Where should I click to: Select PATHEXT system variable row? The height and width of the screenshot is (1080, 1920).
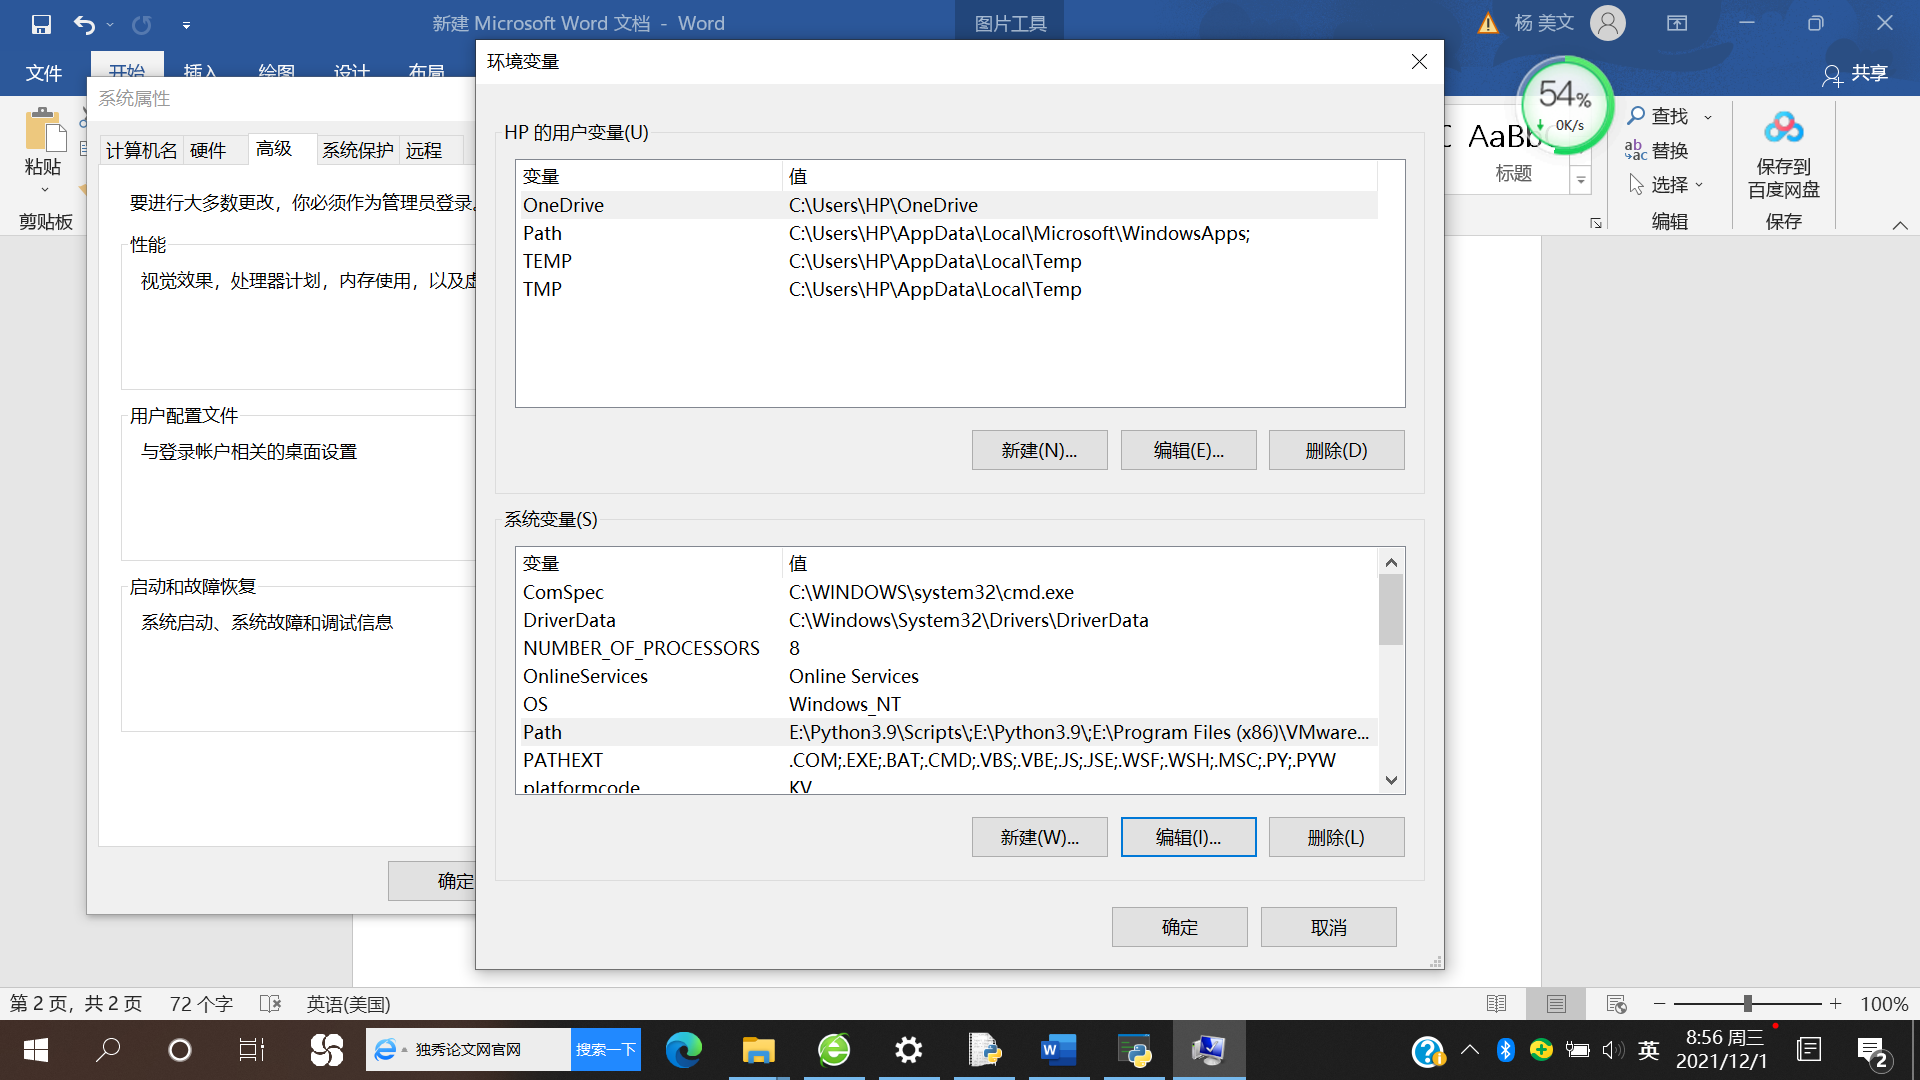(946, 760)
